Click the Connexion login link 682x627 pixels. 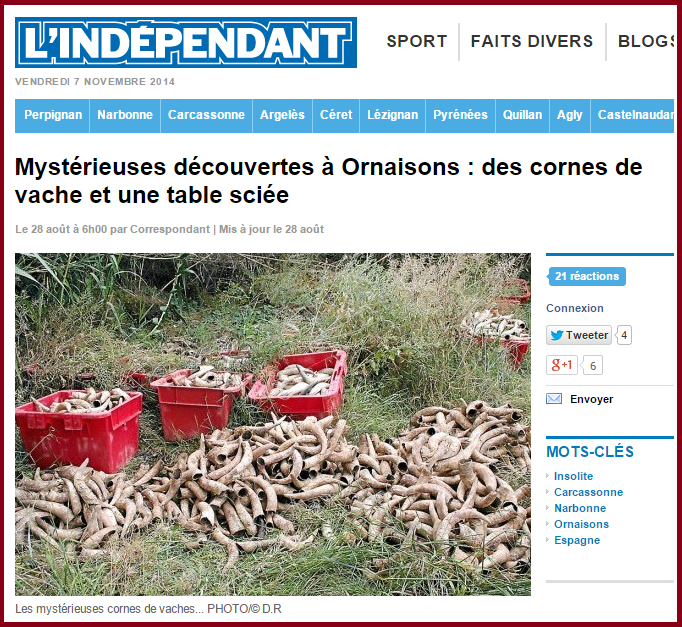tap(575, 308)
